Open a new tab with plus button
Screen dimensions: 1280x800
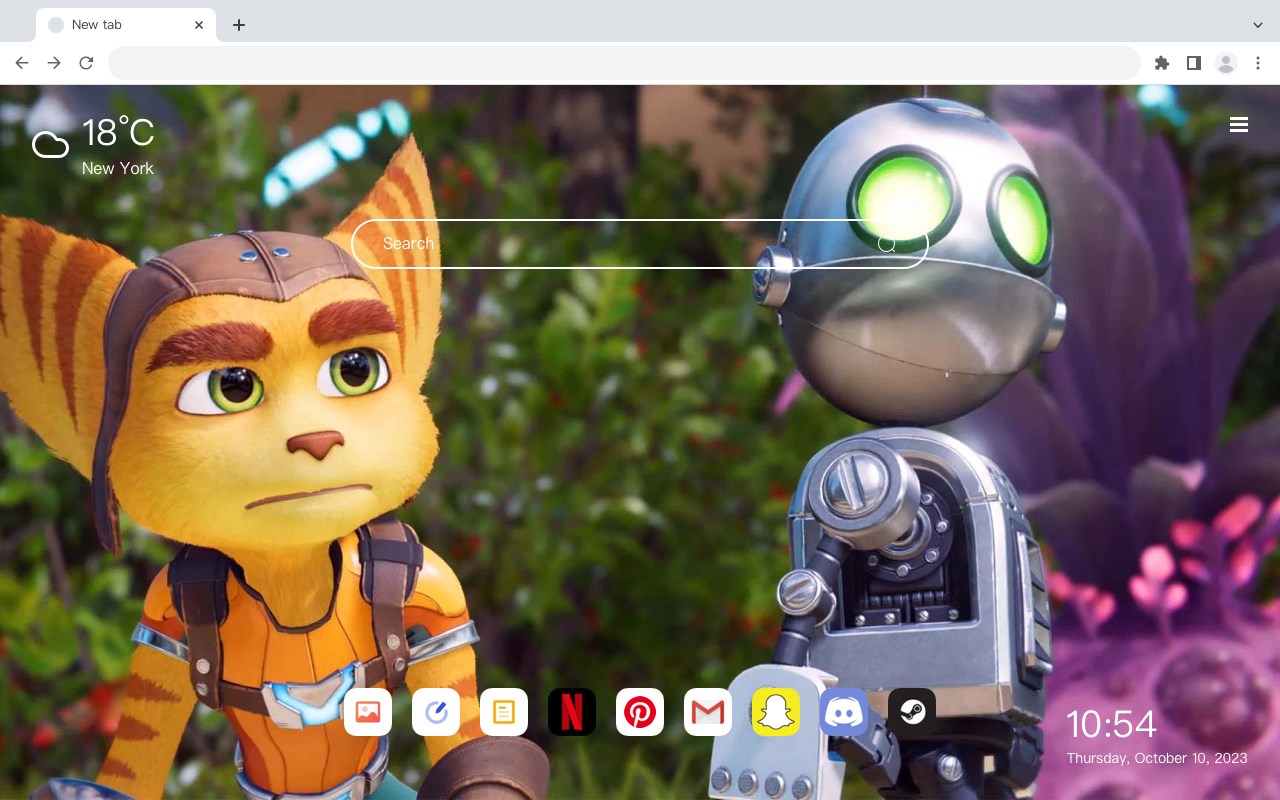click(238, 25)
